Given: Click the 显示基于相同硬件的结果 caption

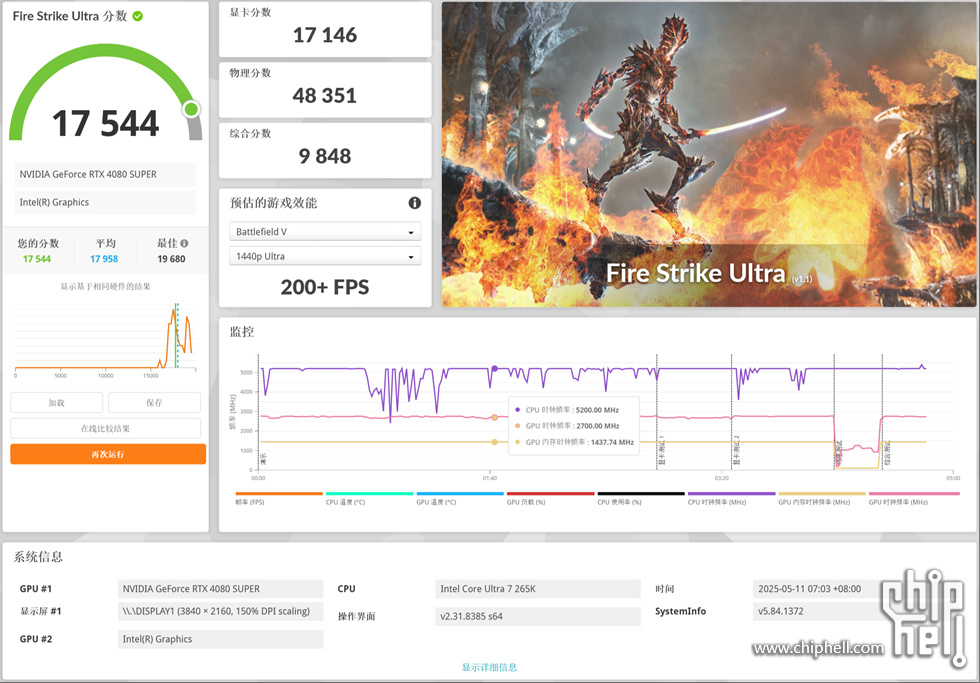Looking at the screenshot, I should pos(106,286).
